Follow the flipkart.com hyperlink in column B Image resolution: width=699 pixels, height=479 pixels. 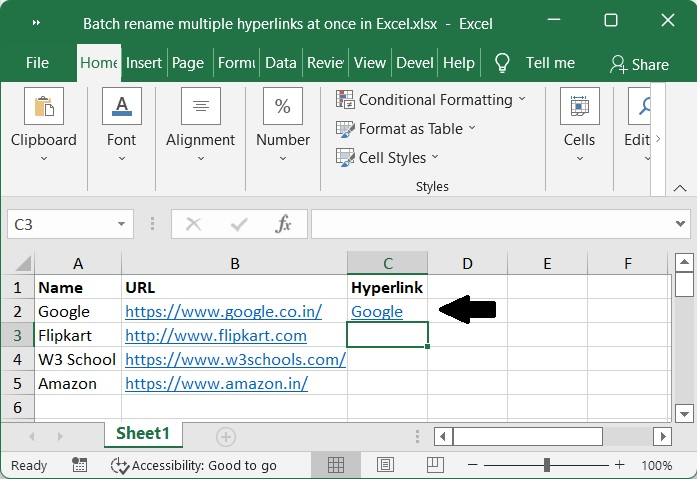pos(215,336)
